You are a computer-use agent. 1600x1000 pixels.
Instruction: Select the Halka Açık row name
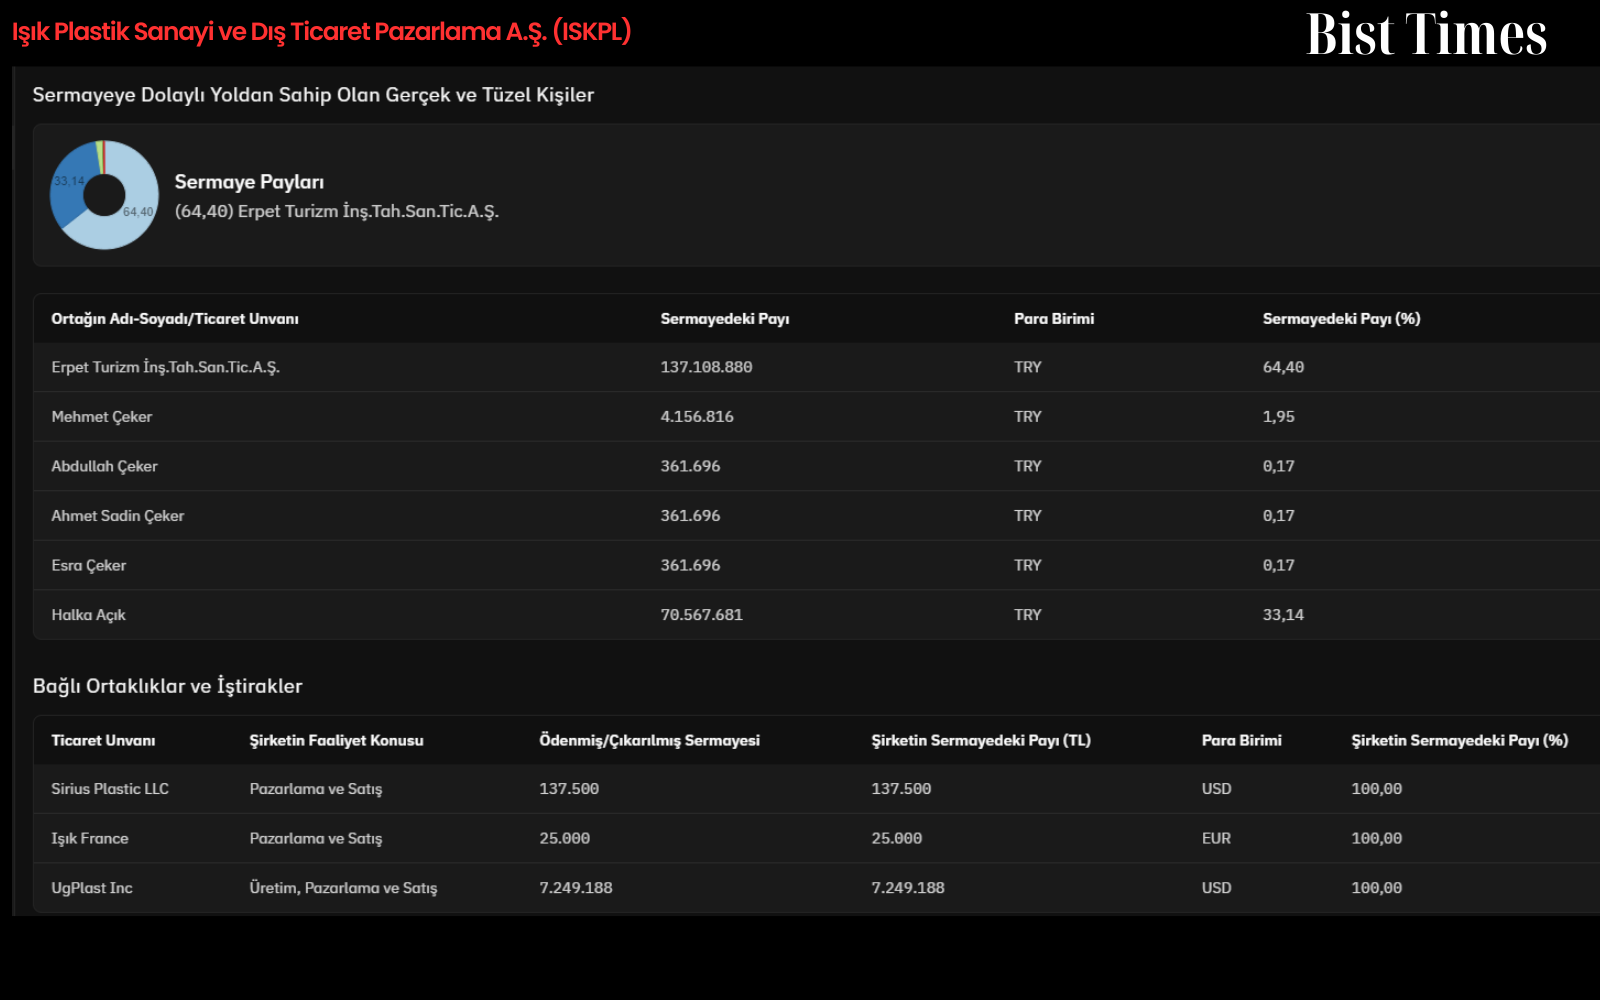point(89,615)
